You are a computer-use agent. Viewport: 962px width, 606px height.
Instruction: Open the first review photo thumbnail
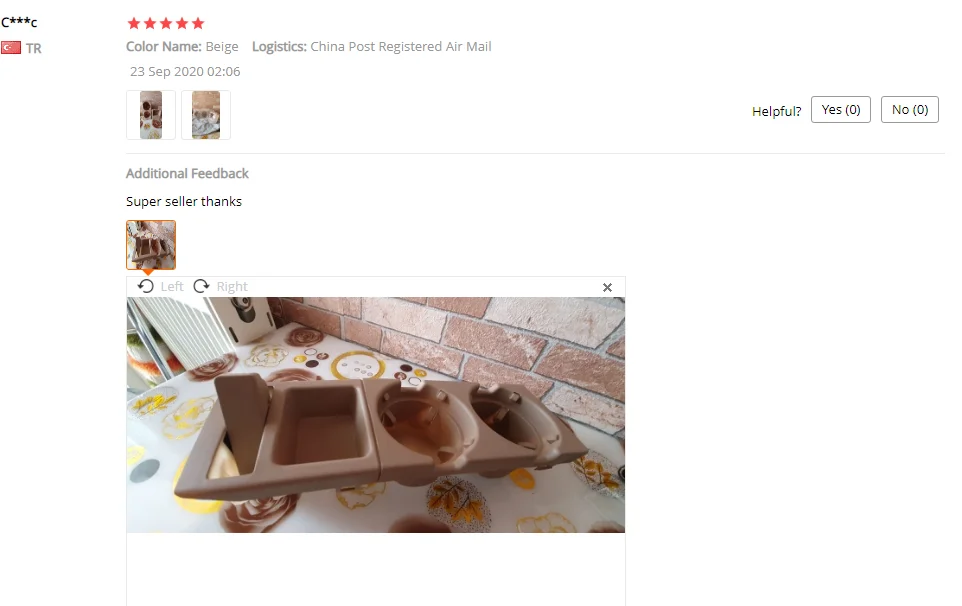(x=151, y=115)
